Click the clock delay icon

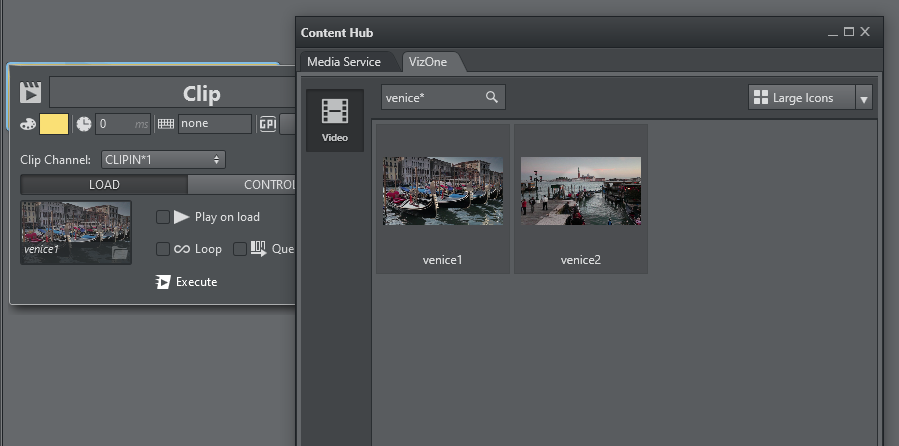click(84, 124)
